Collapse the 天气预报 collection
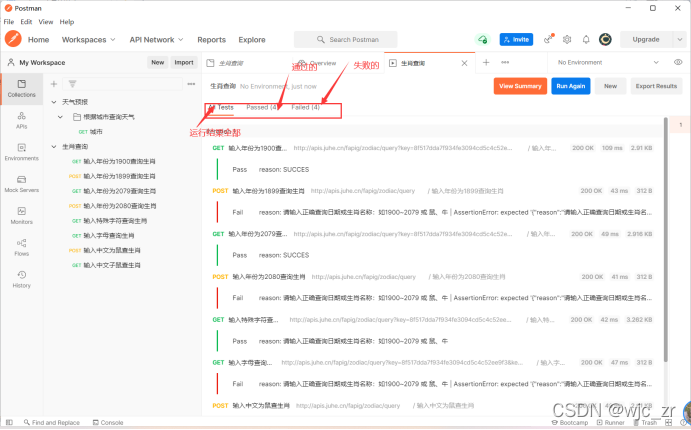The height and width of the screenshot is (430, 691). [54, 102]
